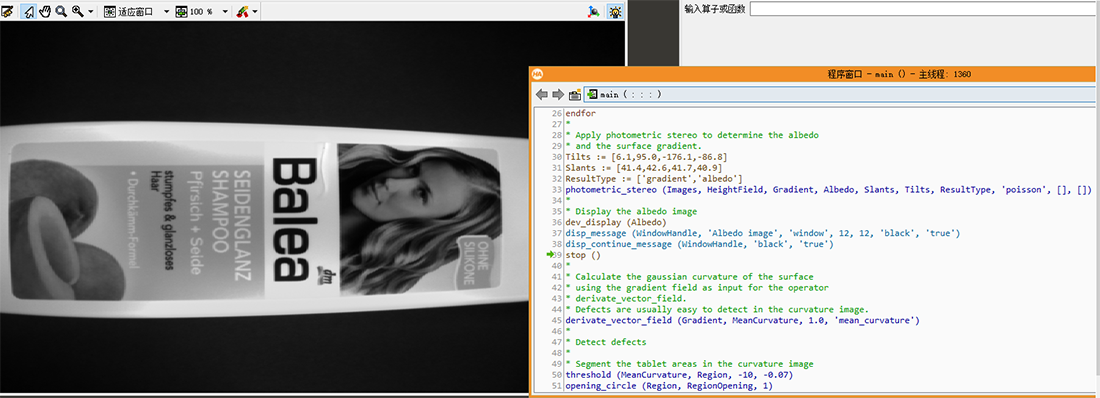The image size is (1100, 398).
Task: Activate the hand pan tool
Action: click(x=45, y=12)
